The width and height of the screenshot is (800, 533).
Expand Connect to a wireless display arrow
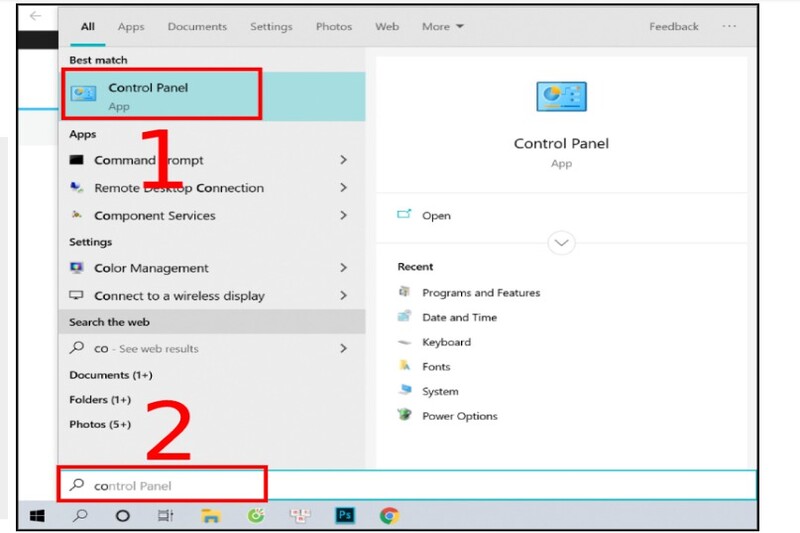(343, 295)
